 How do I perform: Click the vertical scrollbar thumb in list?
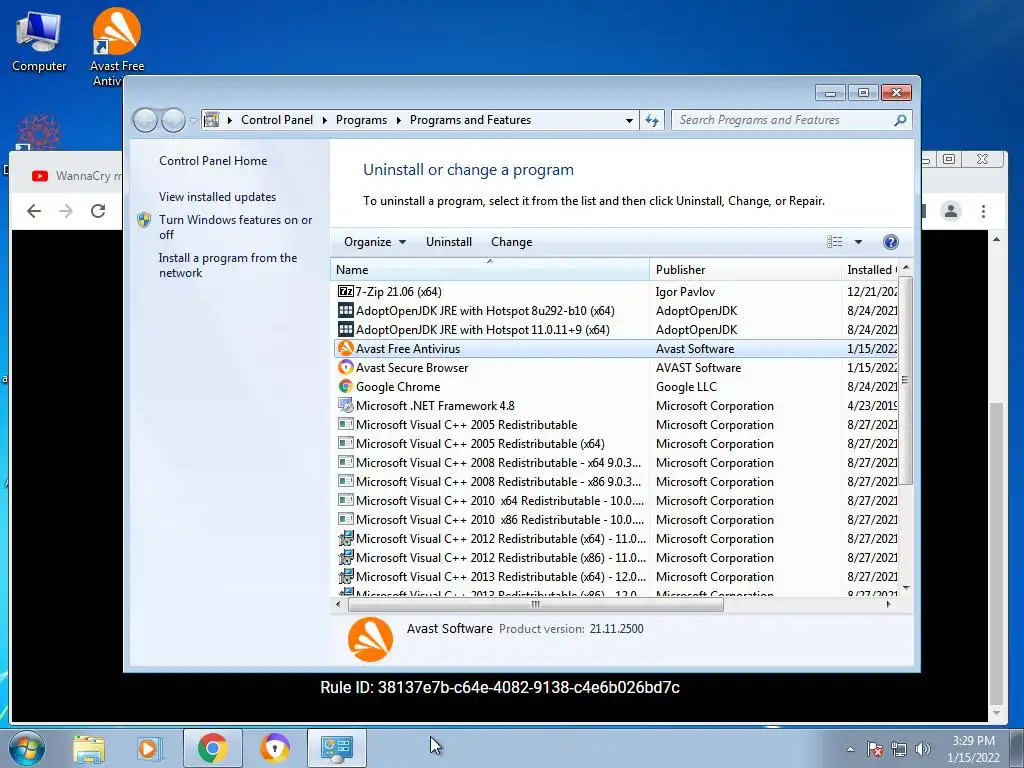(x=905, y=380)
